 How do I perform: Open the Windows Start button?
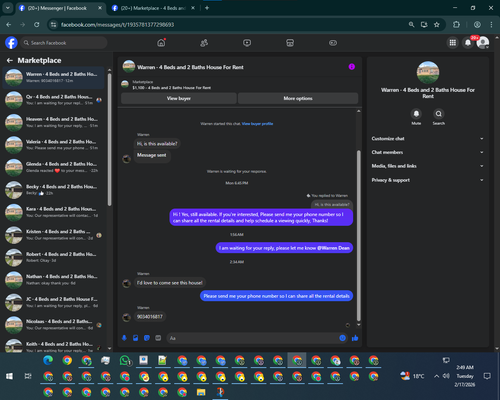click(9, 376)
